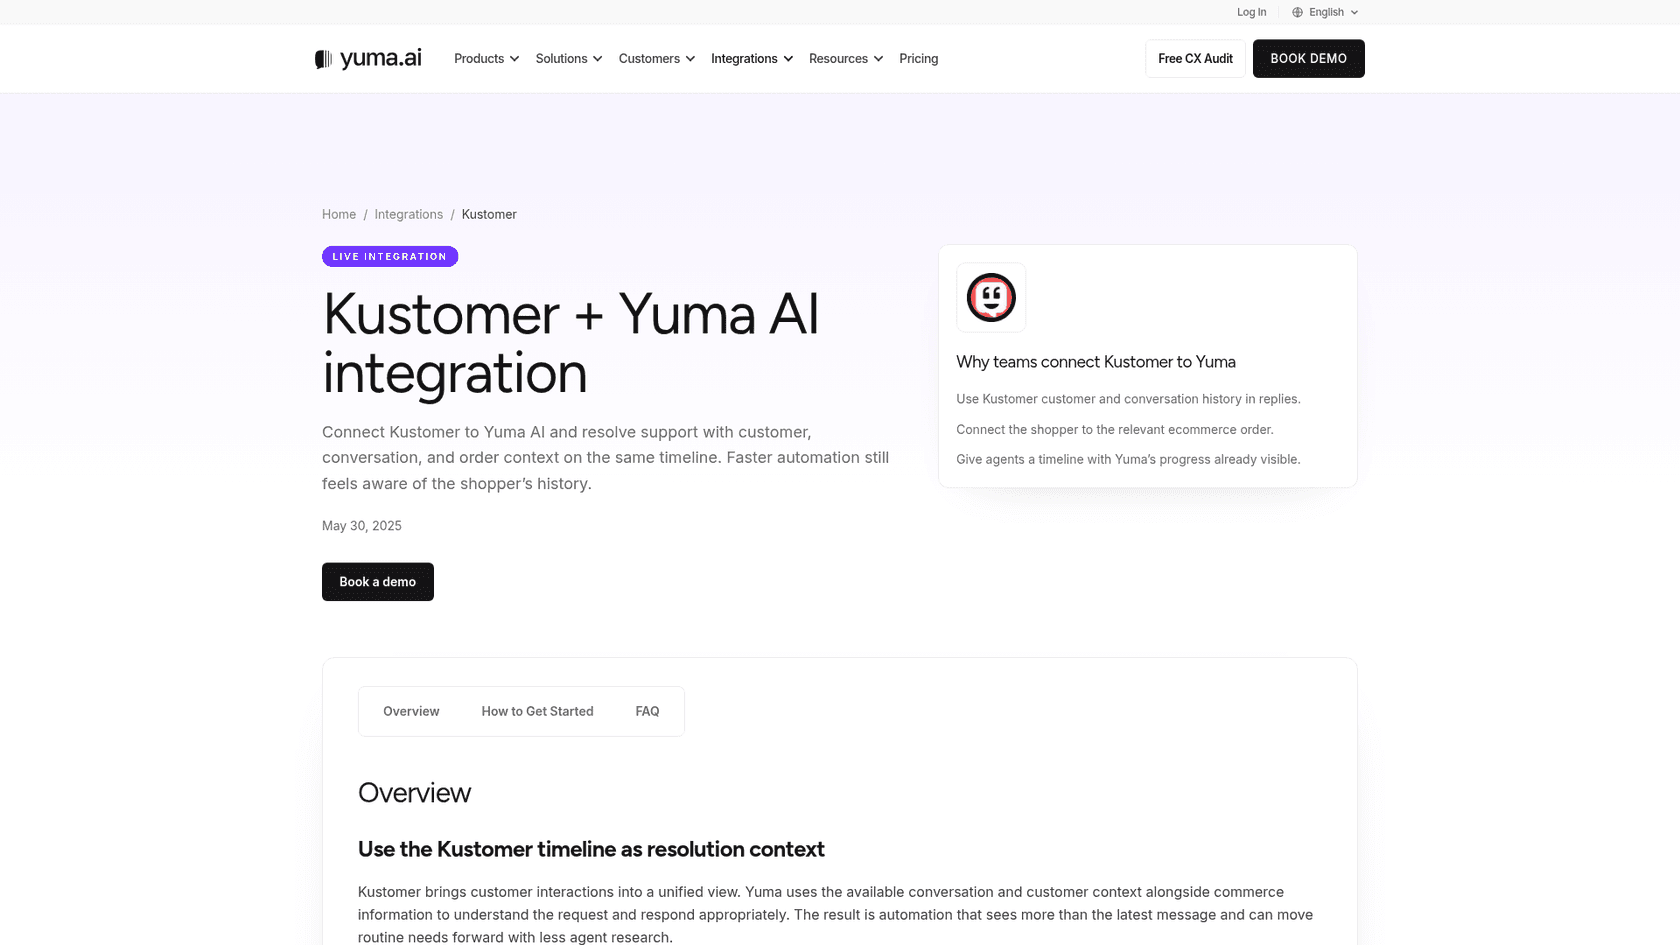Expand the Products menu
1680x945 pixels.
tap(486, 59)
